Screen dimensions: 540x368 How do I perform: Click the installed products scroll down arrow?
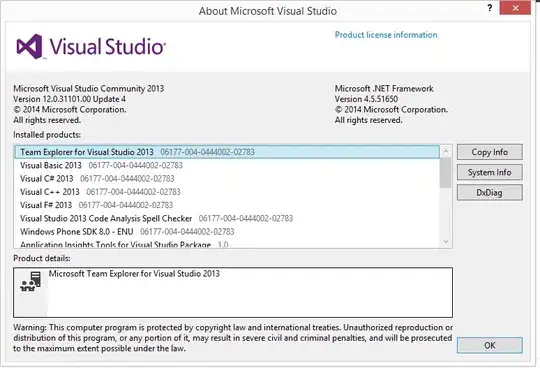[446, 241]
